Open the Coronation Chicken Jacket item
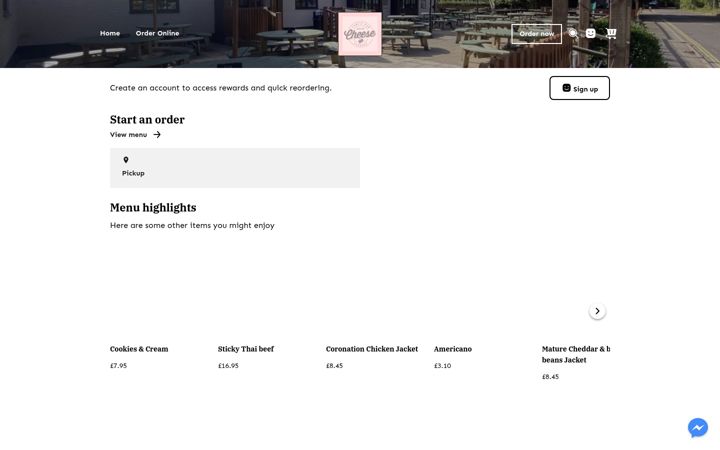 pos(372,349)
